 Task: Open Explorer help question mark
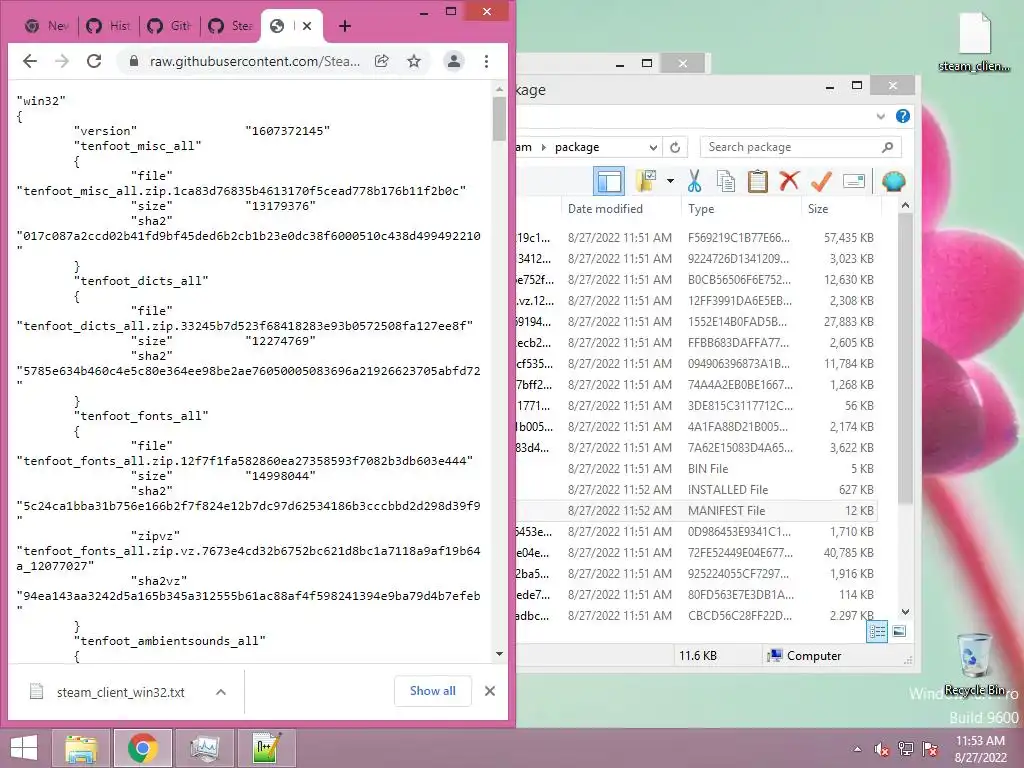coord(903,116)
